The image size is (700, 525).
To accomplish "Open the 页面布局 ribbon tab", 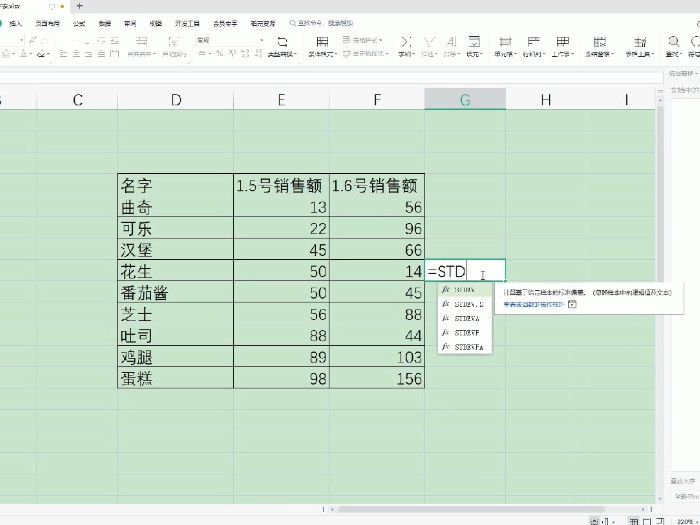I will pos(47,23).
